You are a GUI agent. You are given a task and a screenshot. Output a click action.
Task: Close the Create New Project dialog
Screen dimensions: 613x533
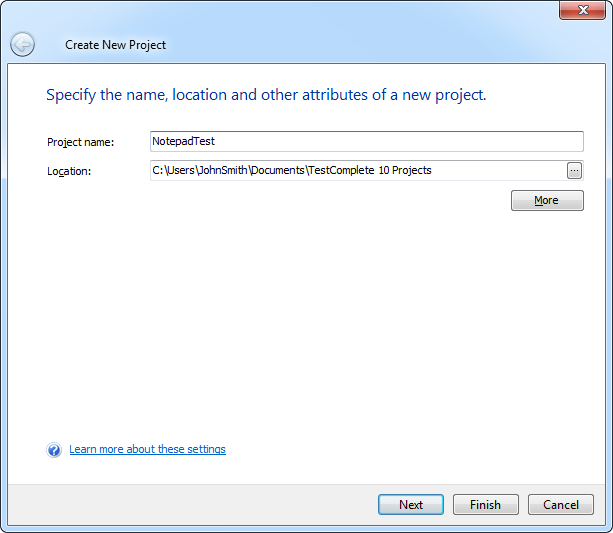point(583,10)
